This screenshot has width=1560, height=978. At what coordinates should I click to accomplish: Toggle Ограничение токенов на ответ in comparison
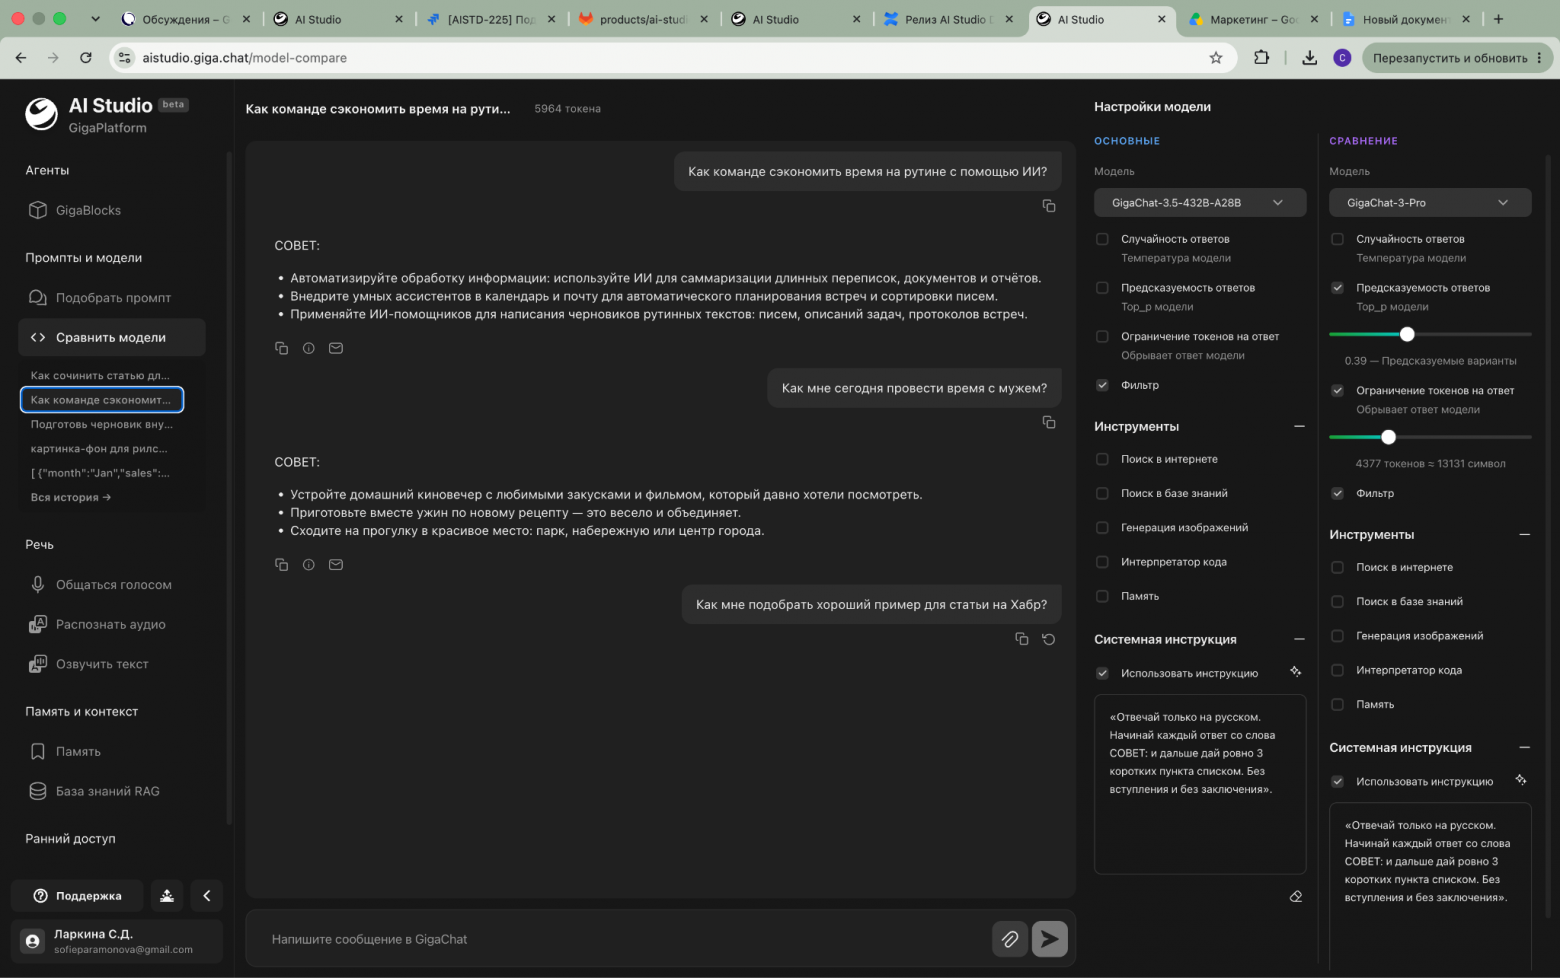tap(1337, 391)
